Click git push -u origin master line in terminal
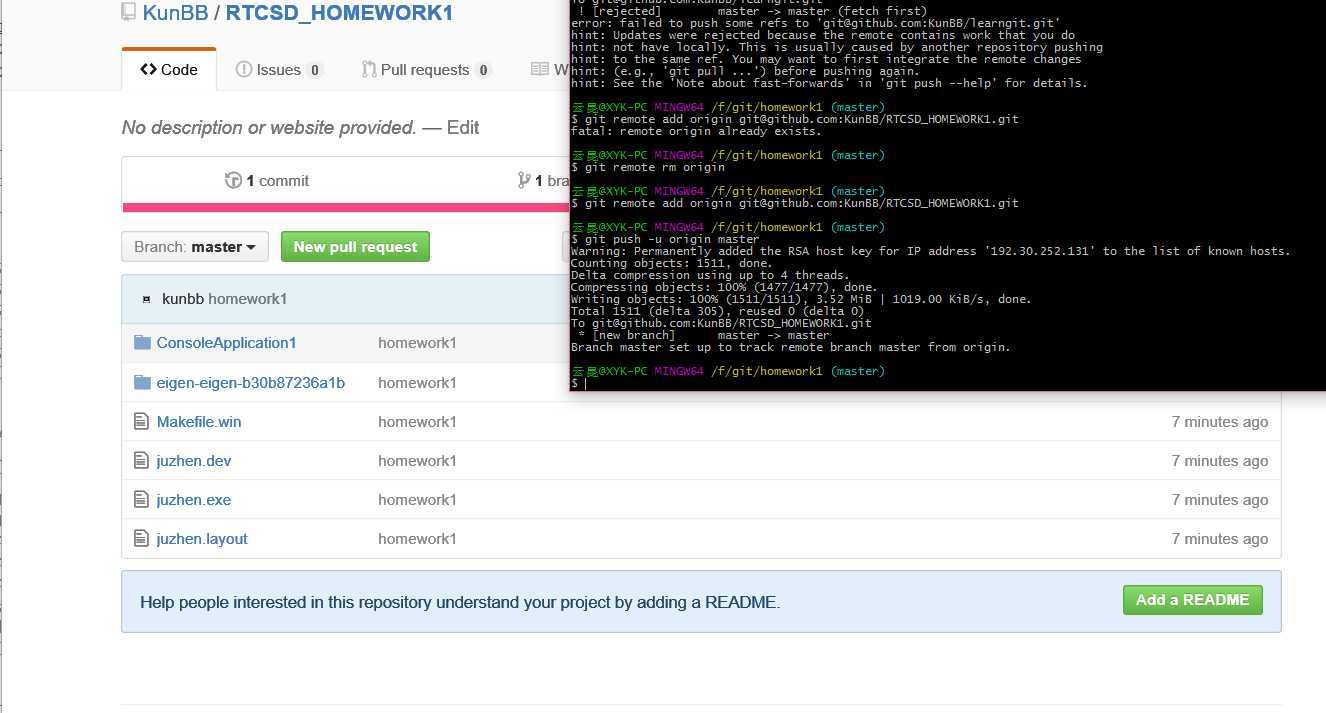The width and height of the screenshot is (1326, 713). (665, 239)
